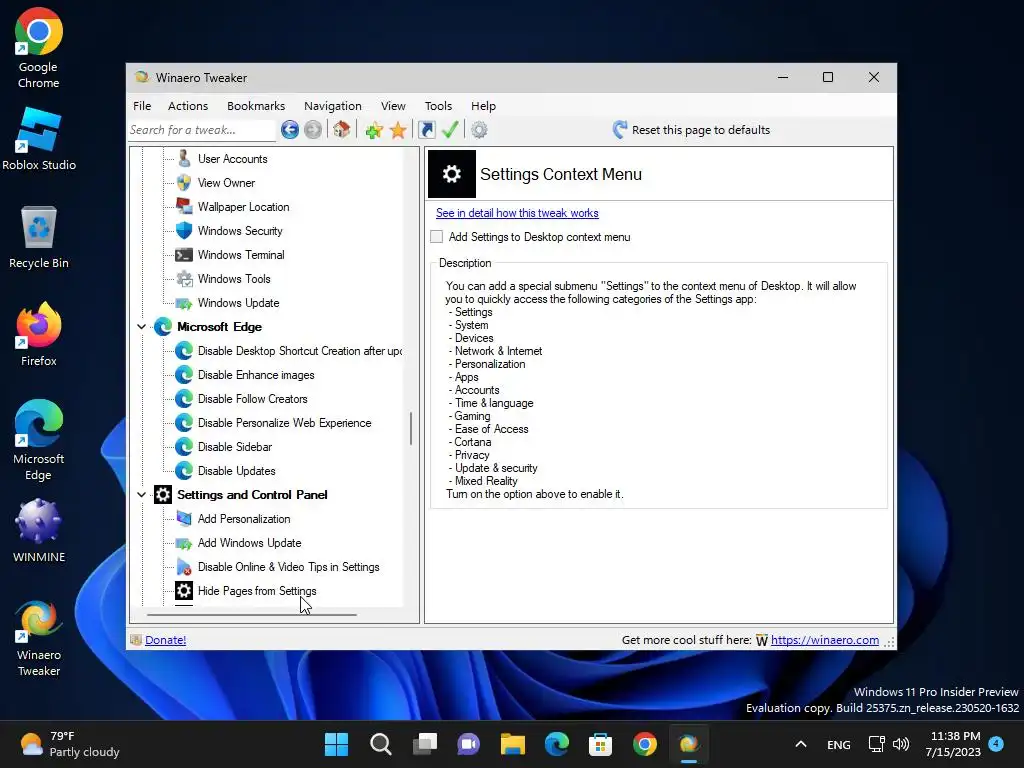Enable Add Settings to Desktop context menu
The height and width of the screenshot is (768, 1024).
437,236
